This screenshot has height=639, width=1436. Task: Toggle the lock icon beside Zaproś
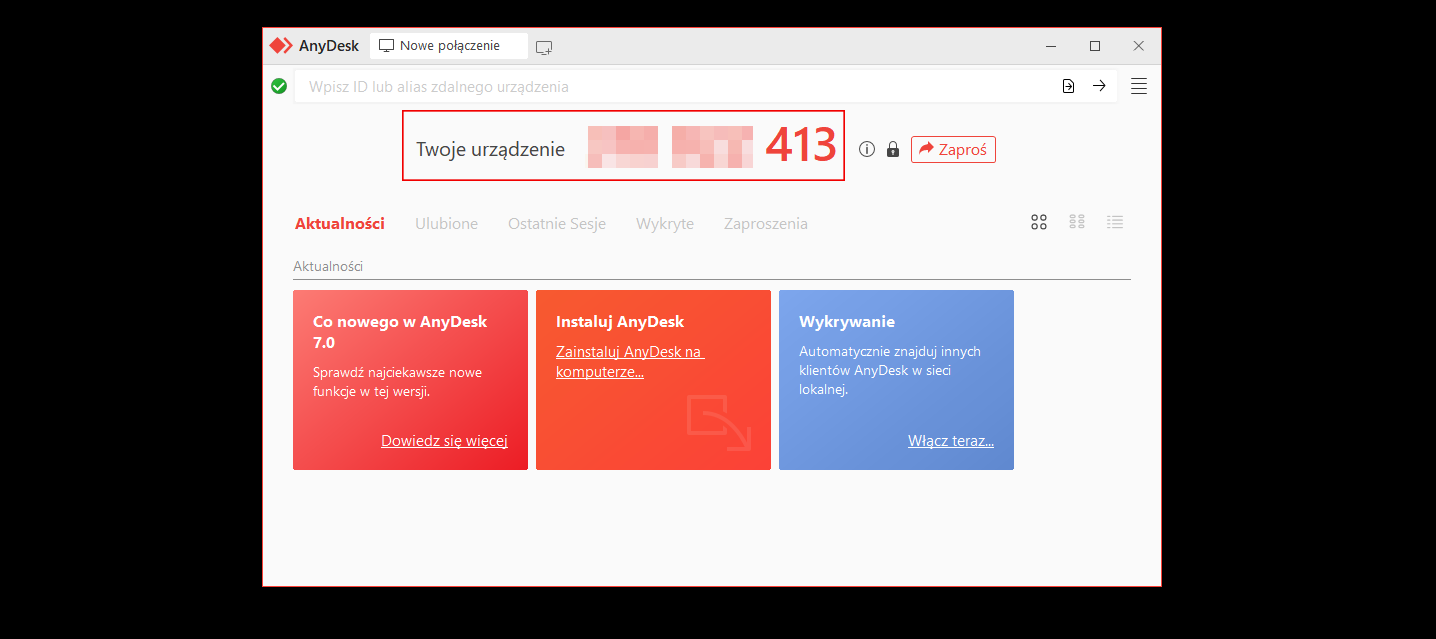click(x=892, y=148)
